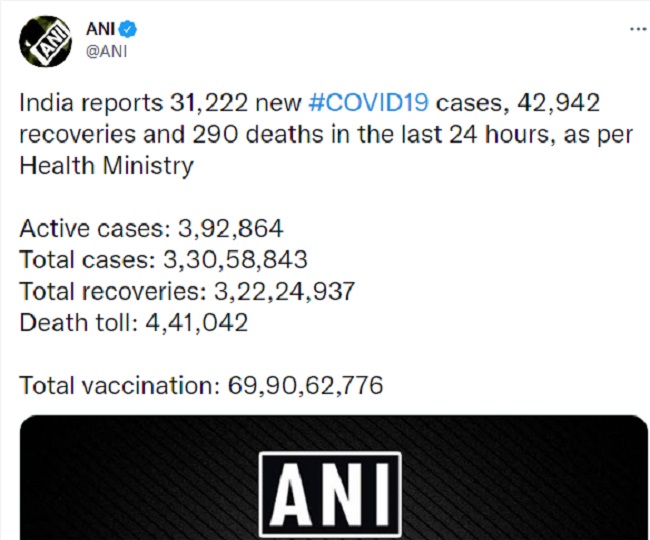Open the three-dot more options menu
This screenshot has height=540, width=650.
click(x=638, y=29)
